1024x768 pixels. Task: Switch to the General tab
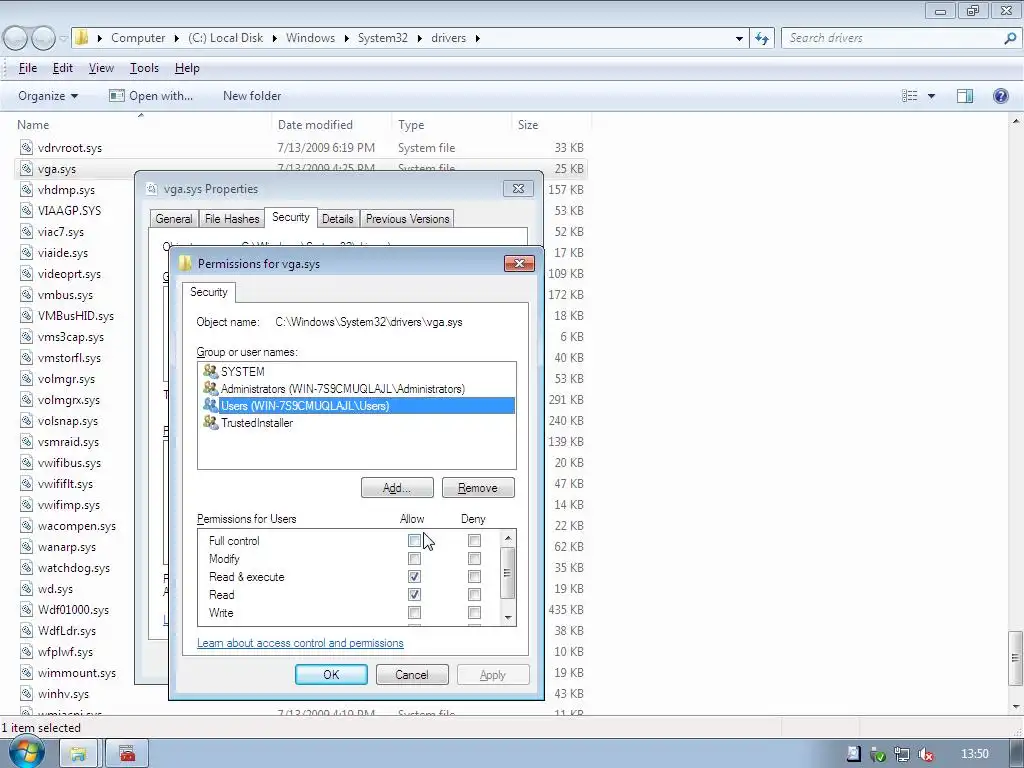click(x=174, y=219)
